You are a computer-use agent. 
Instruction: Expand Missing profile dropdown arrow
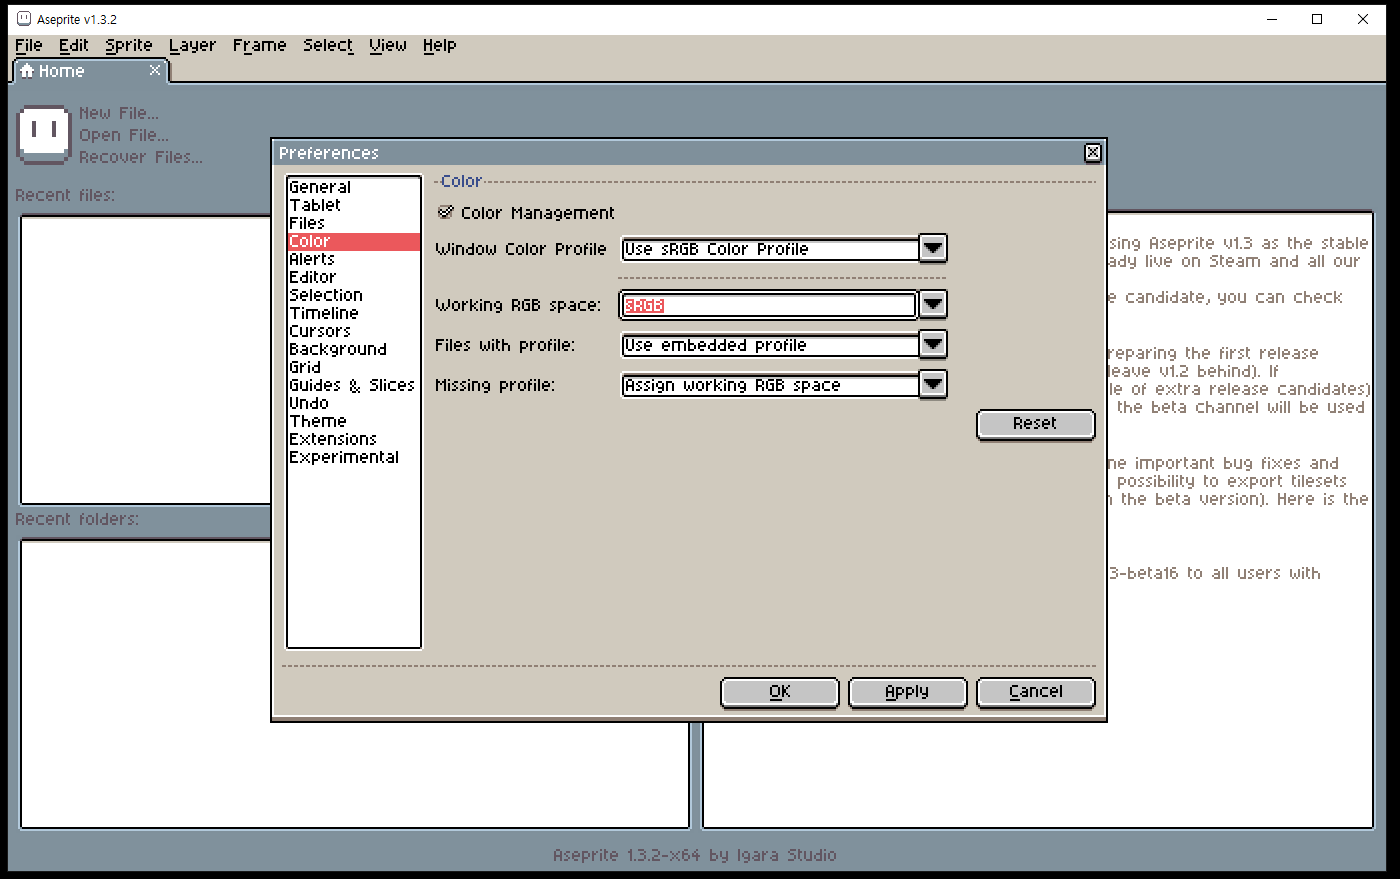pyautogui.click(x=932, y=384)
